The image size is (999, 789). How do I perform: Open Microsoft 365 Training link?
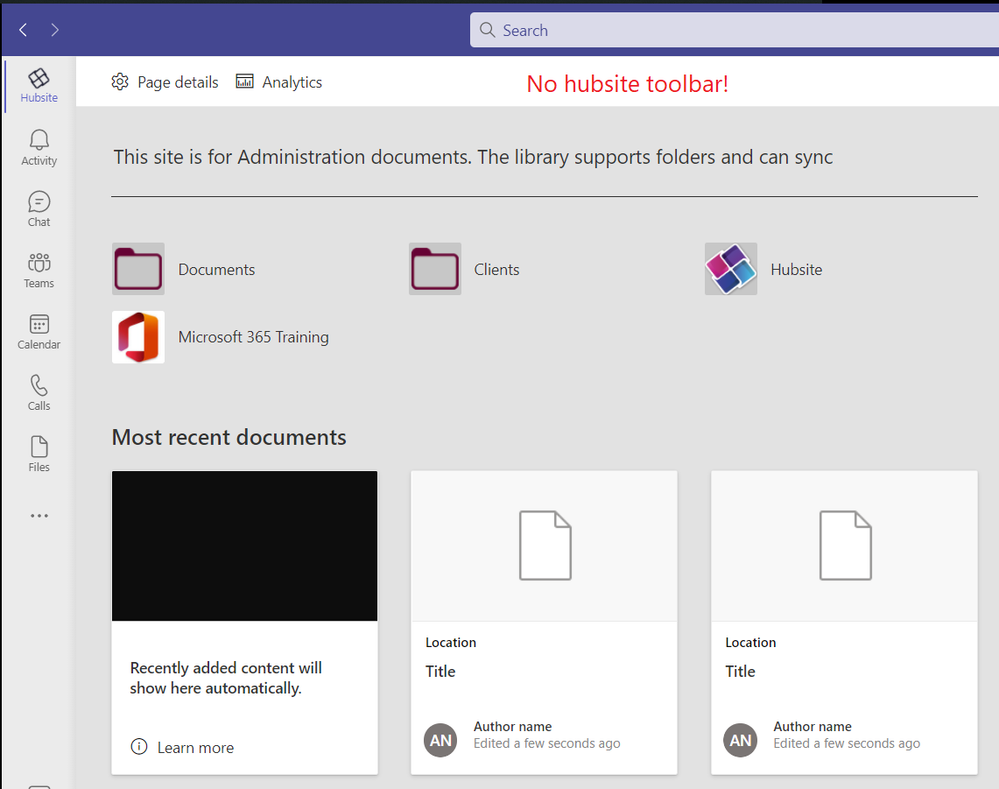click(x=254, y=337)
